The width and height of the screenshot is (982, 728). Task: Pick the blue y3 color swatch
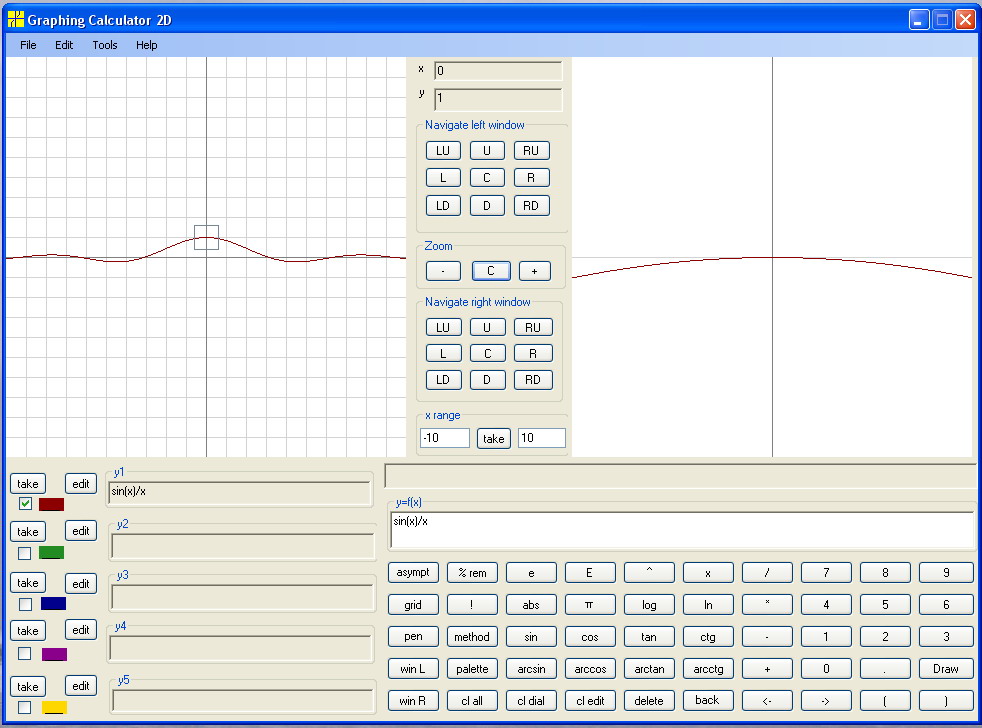click(x=53, y=603)
